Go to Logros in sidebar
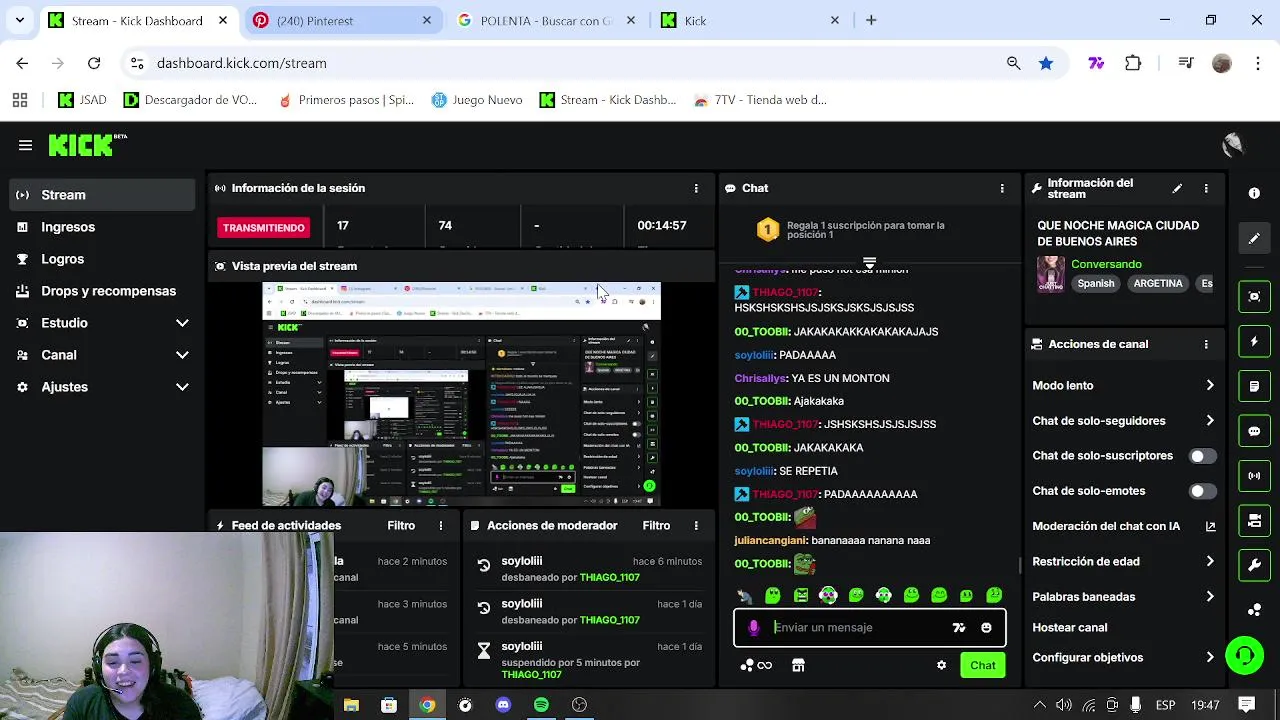Image resolution: width=1280 pixels, height=720 pixels. click(x=102, y=259)
